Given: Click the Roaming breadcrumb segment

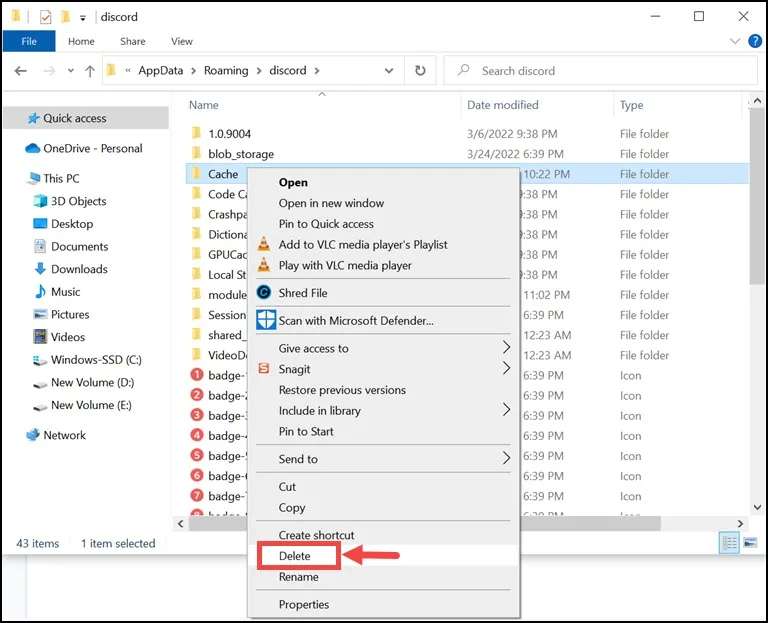Looking at the screenshot, I should click(x=226, y=71).
